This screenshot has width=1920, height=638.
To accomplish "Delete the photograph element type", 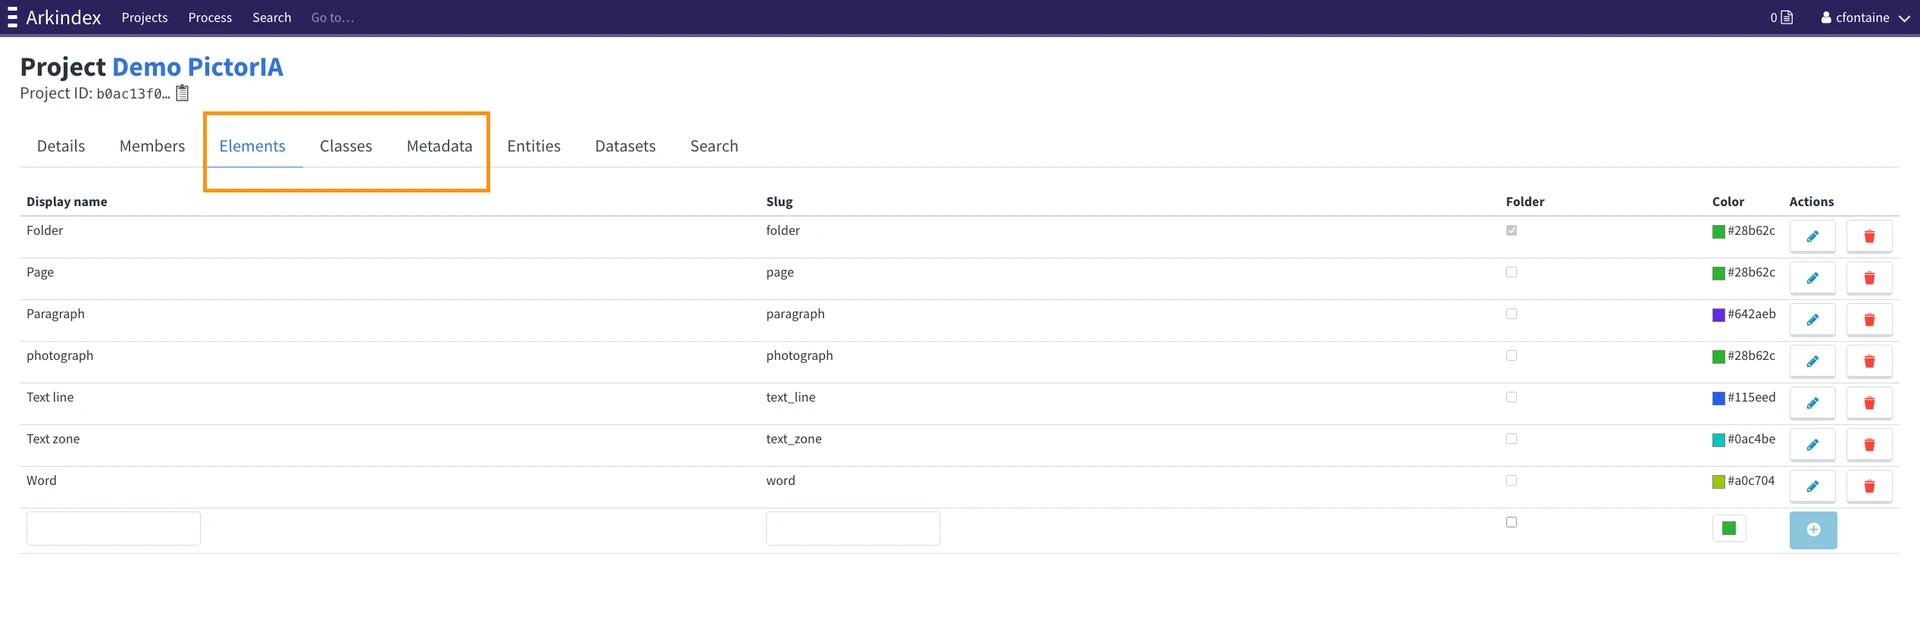I will pyautogui.click(x=1869, y=362).
